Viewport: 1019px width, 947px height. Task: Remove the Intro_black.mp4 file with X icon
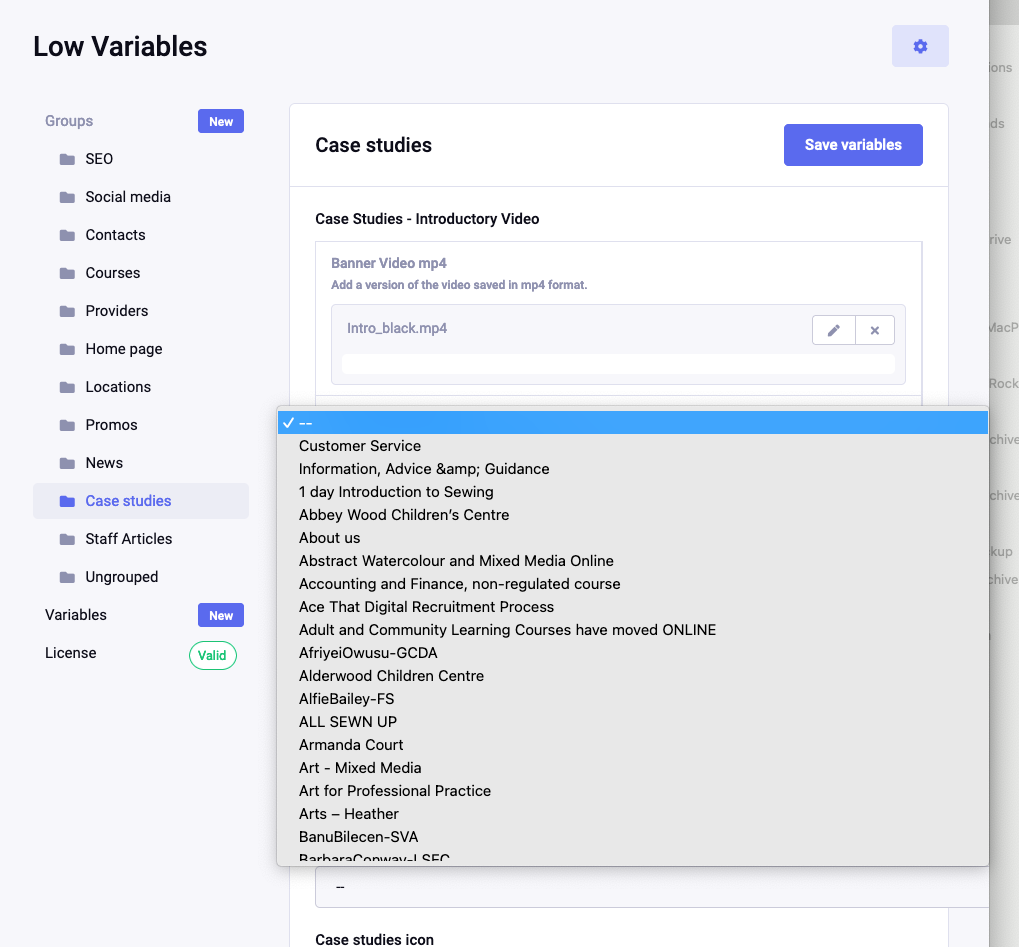click(875, 330)
